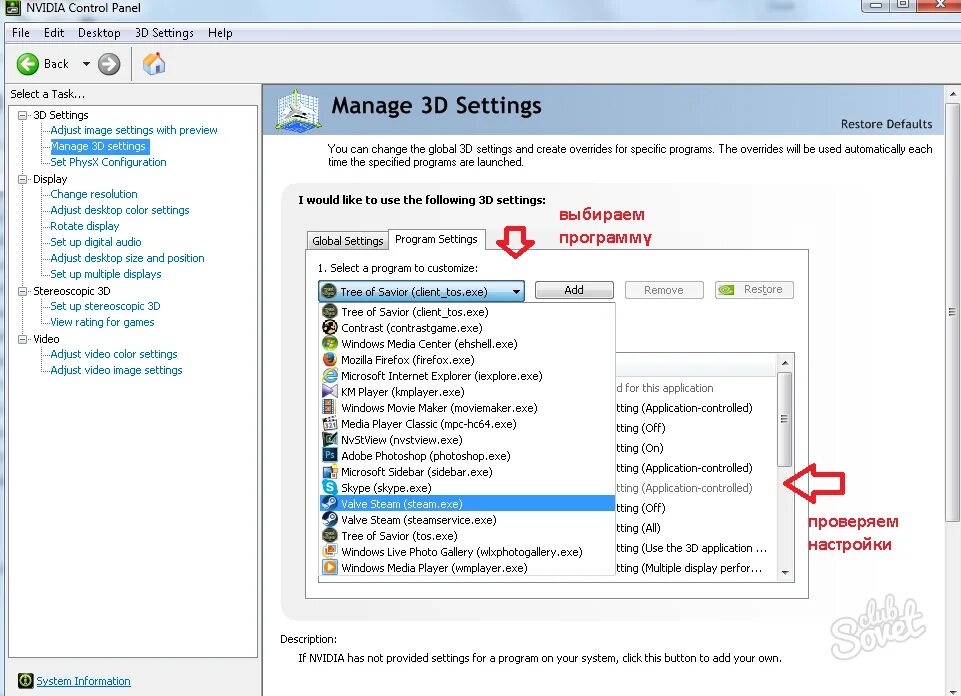961x696 pixels.
Task: Click the green Back arrow icon
Action: (28, 64)
